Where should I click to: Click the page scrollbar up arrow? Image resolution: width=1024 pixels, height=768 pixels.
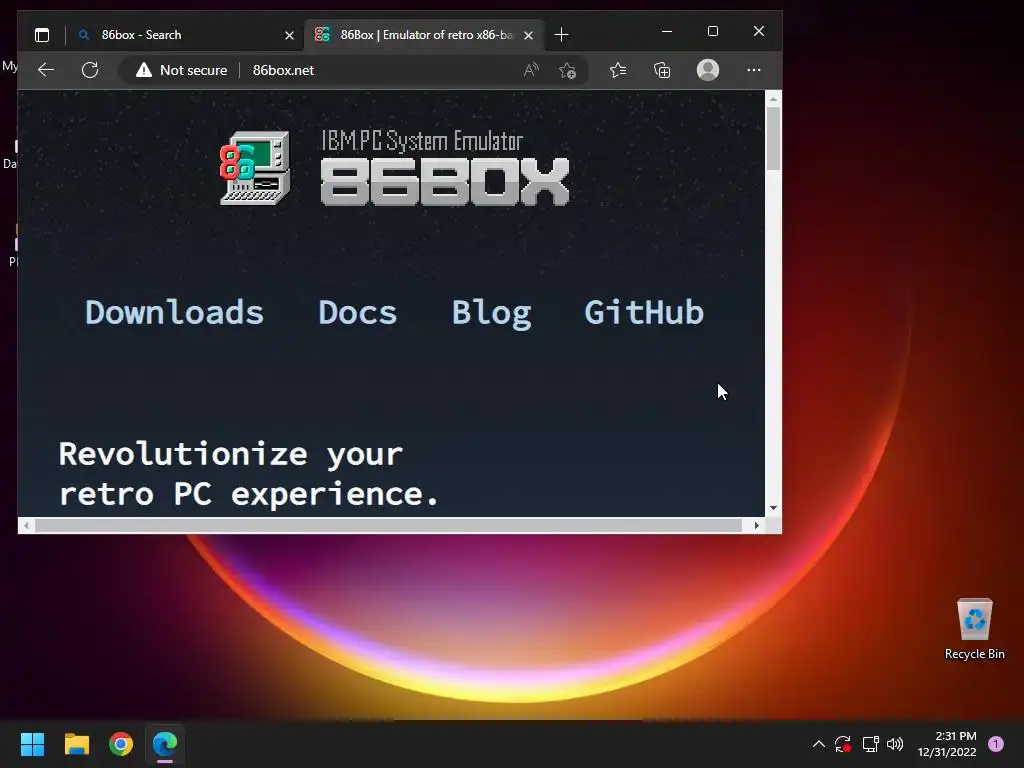tap(773, 99)
